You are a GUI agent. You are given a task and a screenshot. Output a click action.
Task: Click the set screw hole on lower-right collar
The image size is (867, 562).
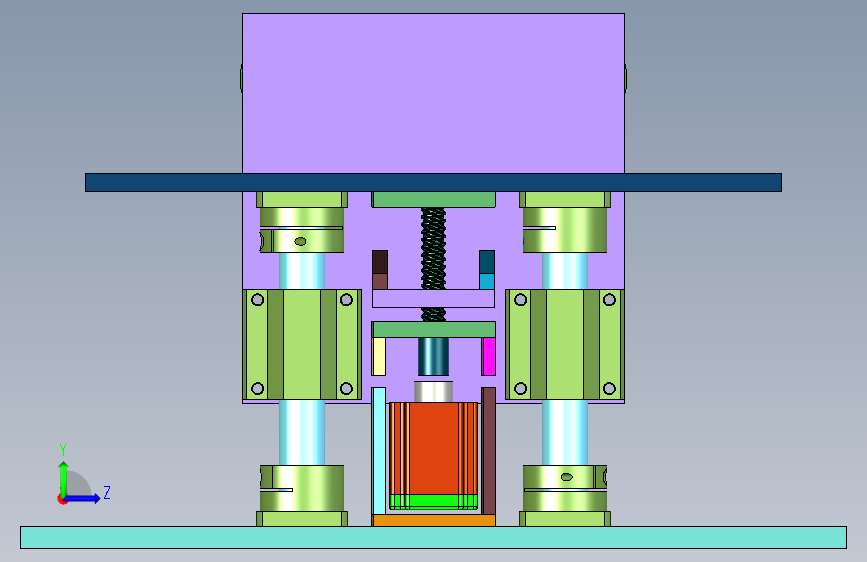pyautogui.click(x=567, y=477)
